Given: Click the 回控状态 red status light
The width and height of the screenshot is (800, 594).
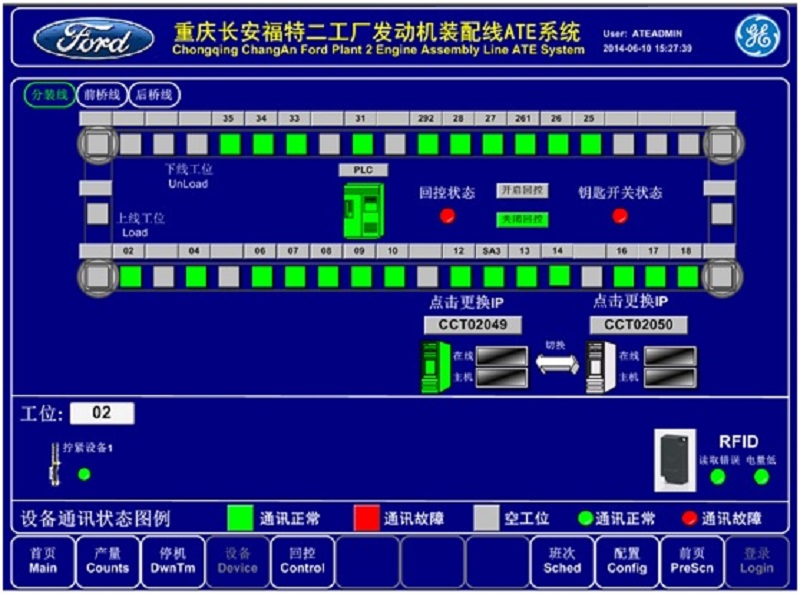Looking at the screenshot, I should pos(447,216).
